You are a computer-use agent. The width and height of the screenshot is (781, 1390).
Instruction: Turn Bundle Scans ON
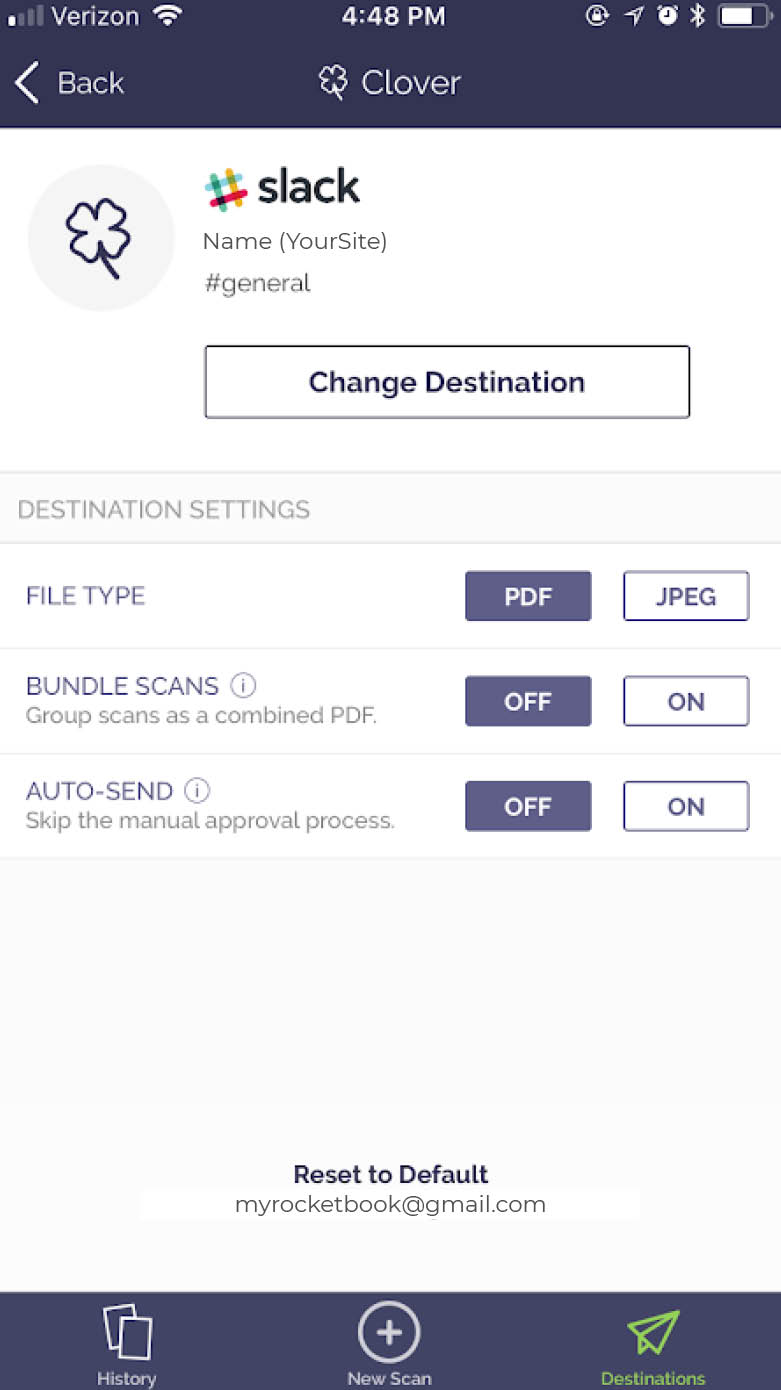click(686, 701)
